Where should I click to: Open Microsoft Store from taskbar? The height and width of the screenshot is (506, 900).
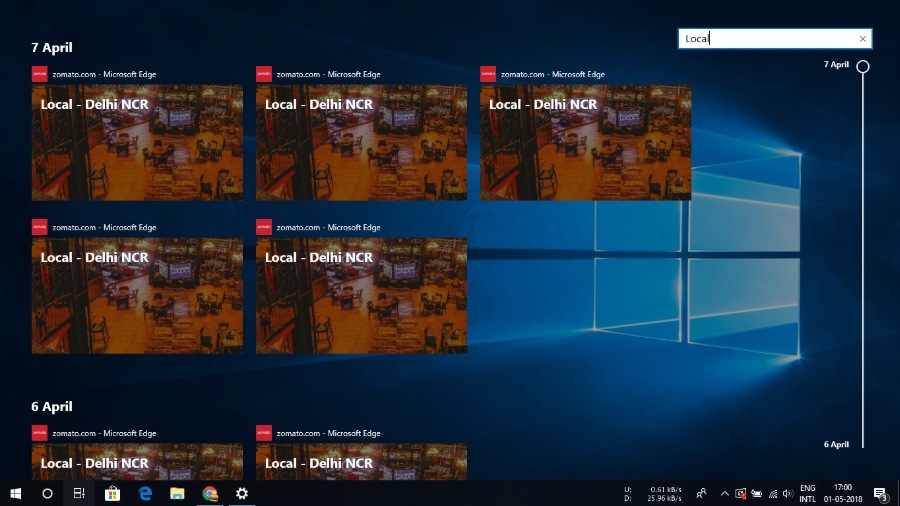pos(112,493)
